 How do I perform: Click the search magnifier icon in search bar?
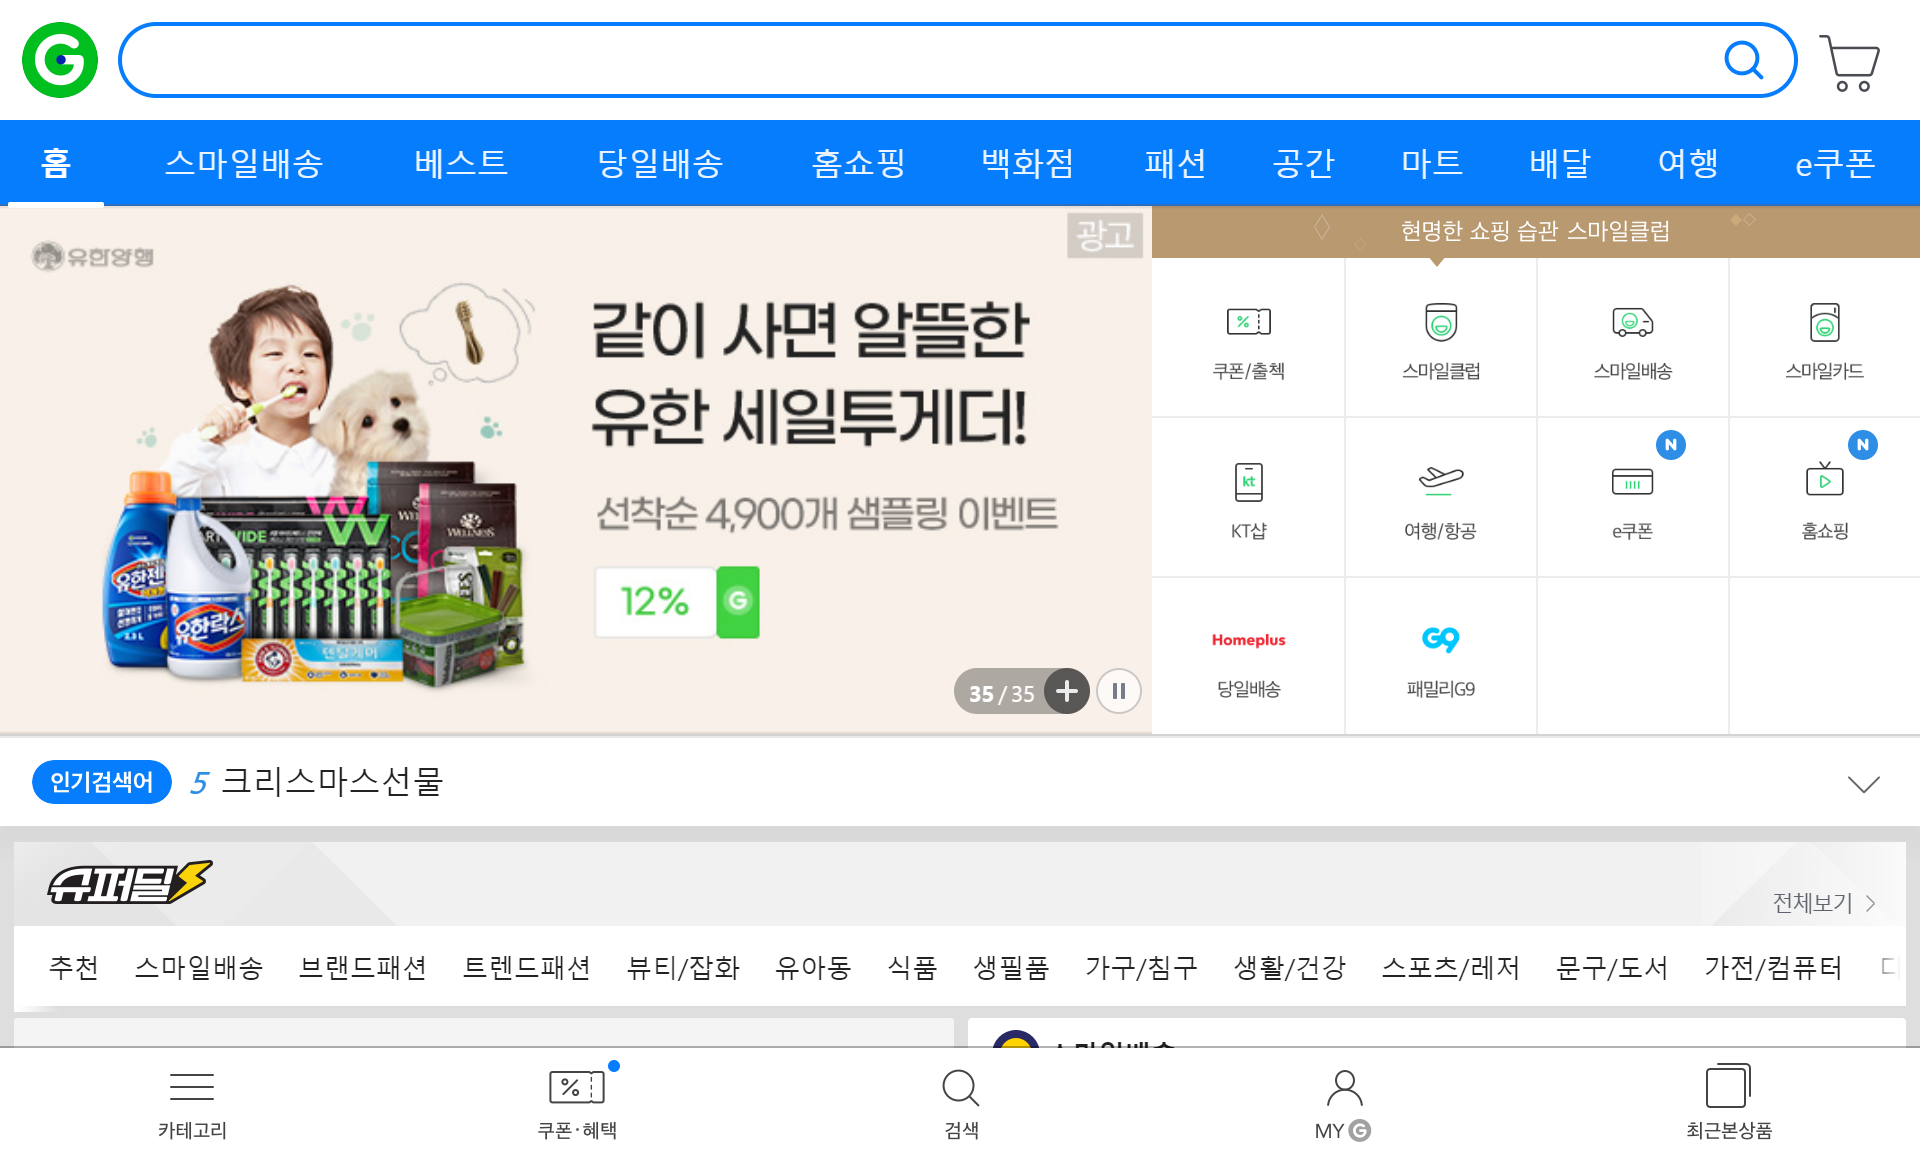[1743, 60]
